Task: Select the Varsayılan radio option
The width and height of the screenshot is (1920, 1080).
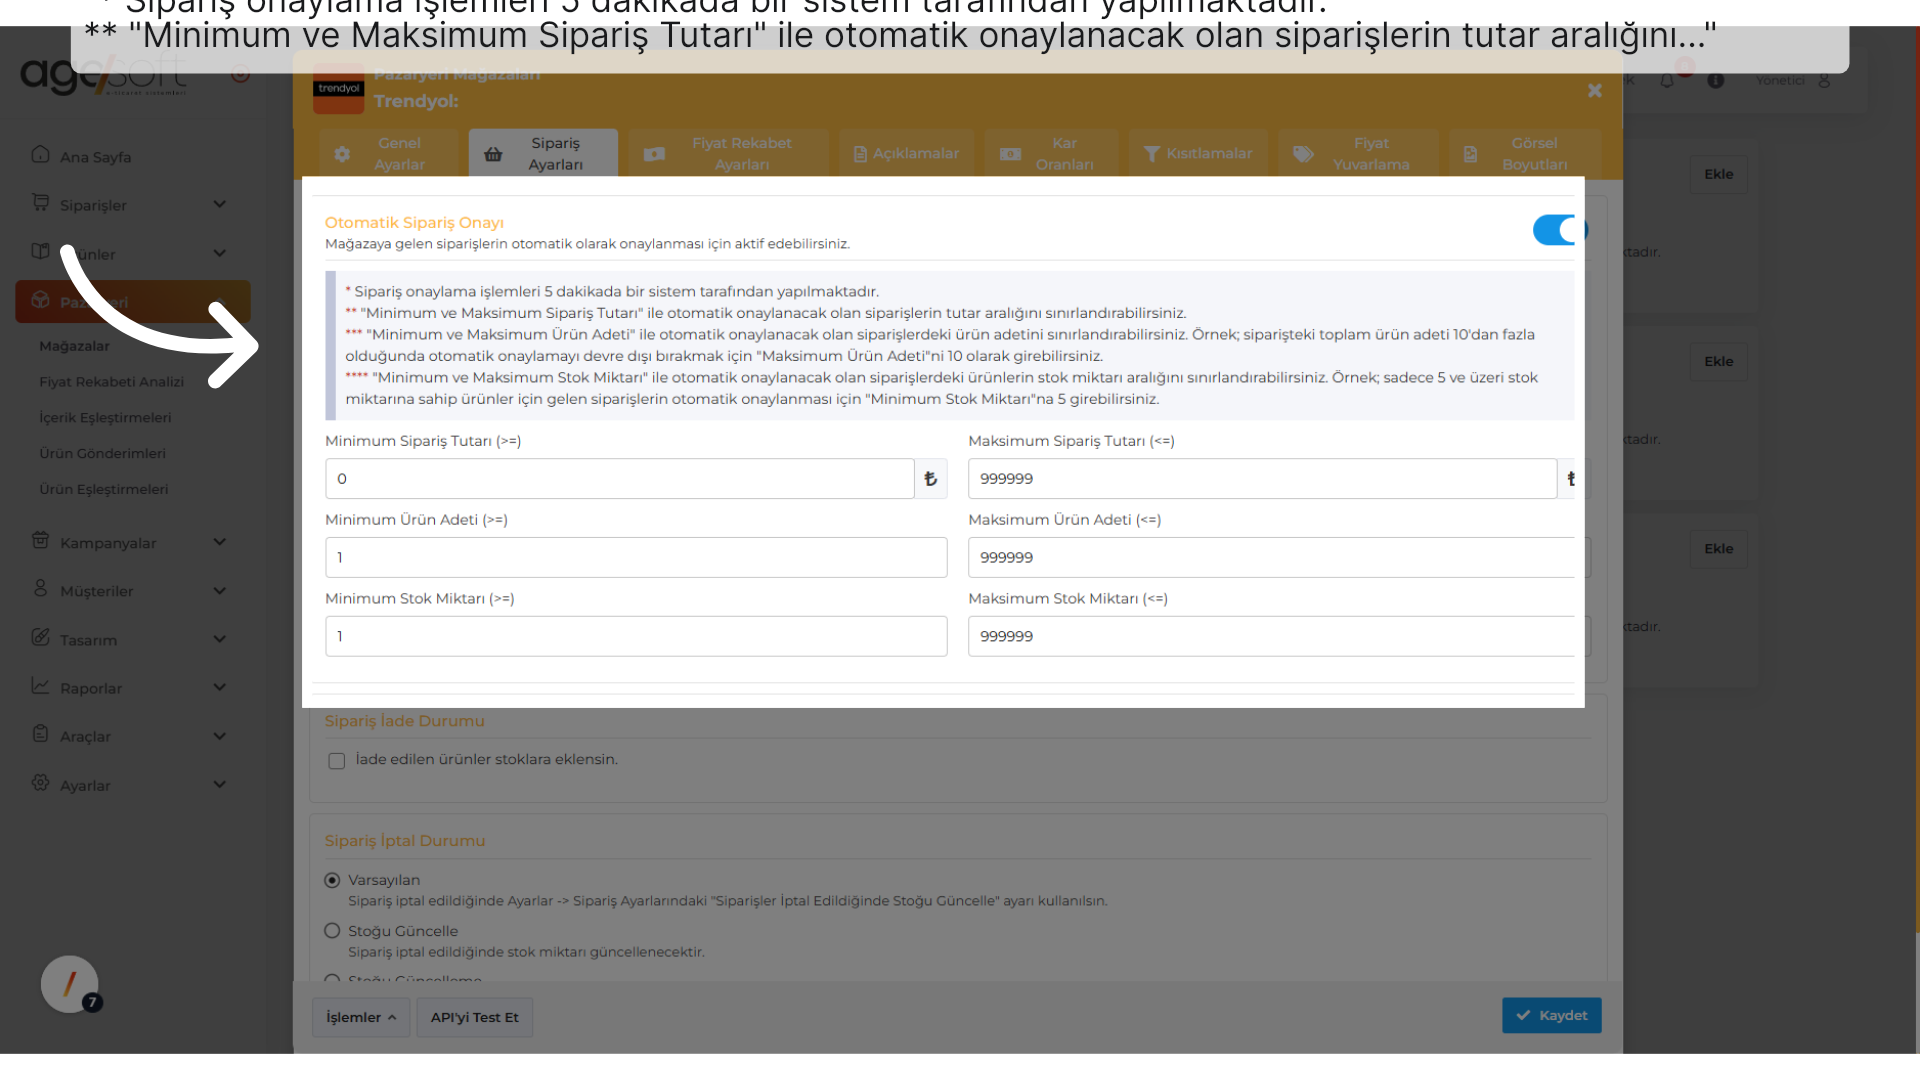Action: click(332, 880)
